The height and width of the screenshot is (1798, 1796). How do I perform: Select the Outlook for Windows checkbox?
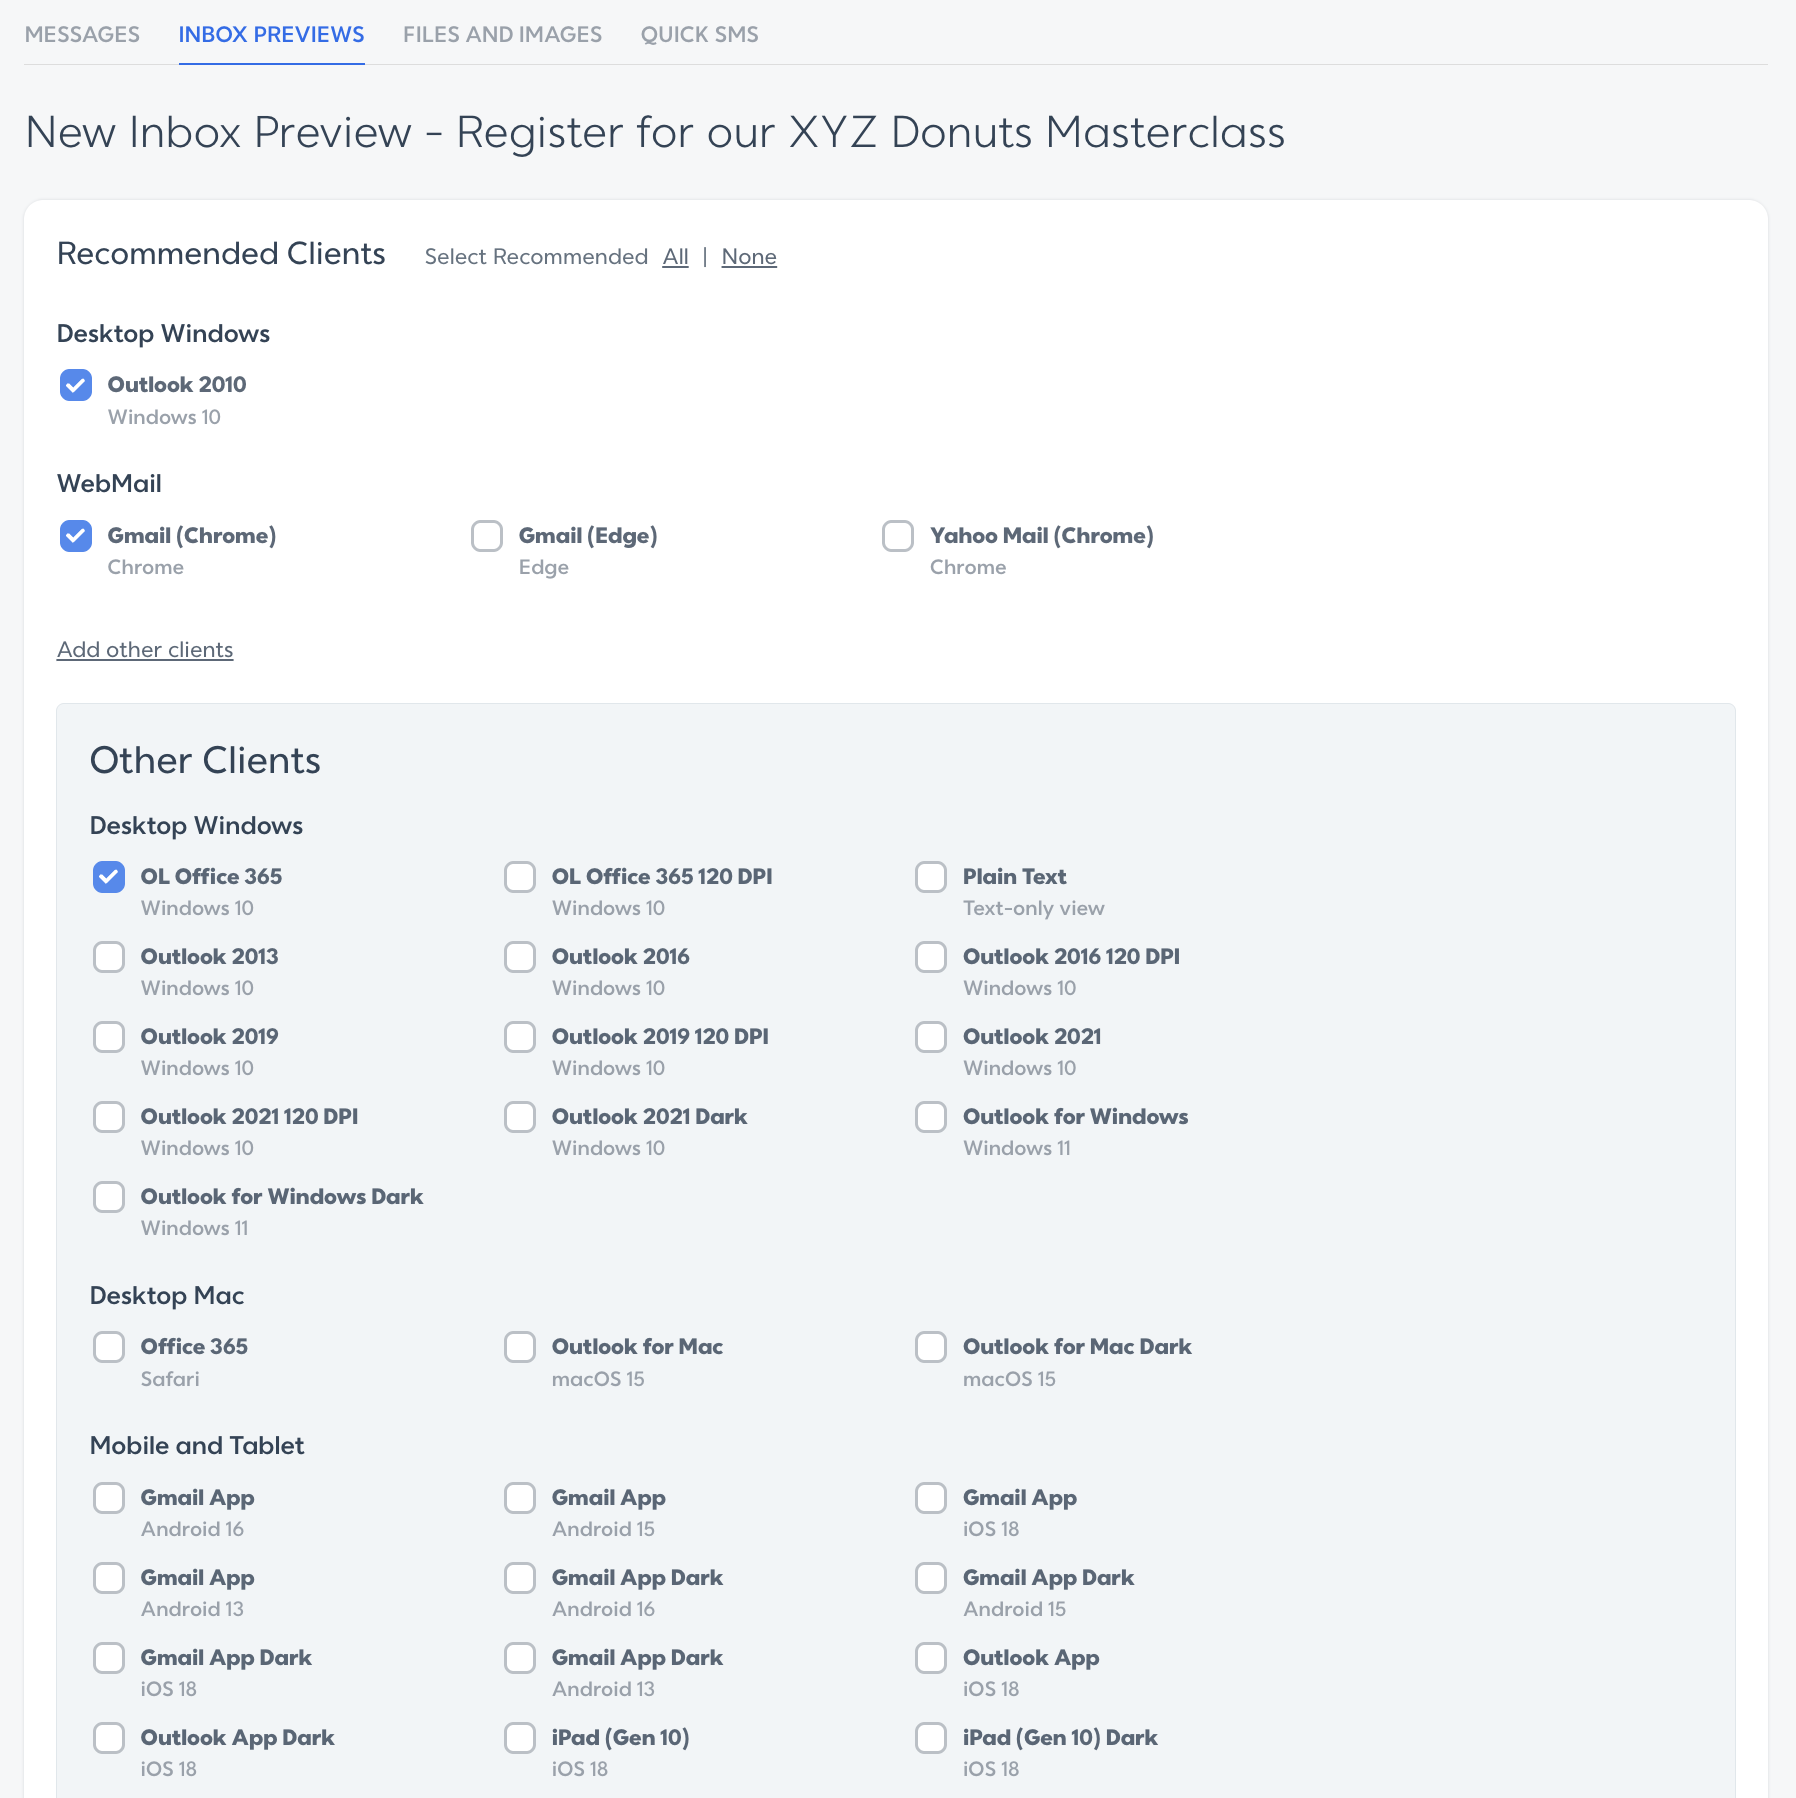(x=931, y=1117)
